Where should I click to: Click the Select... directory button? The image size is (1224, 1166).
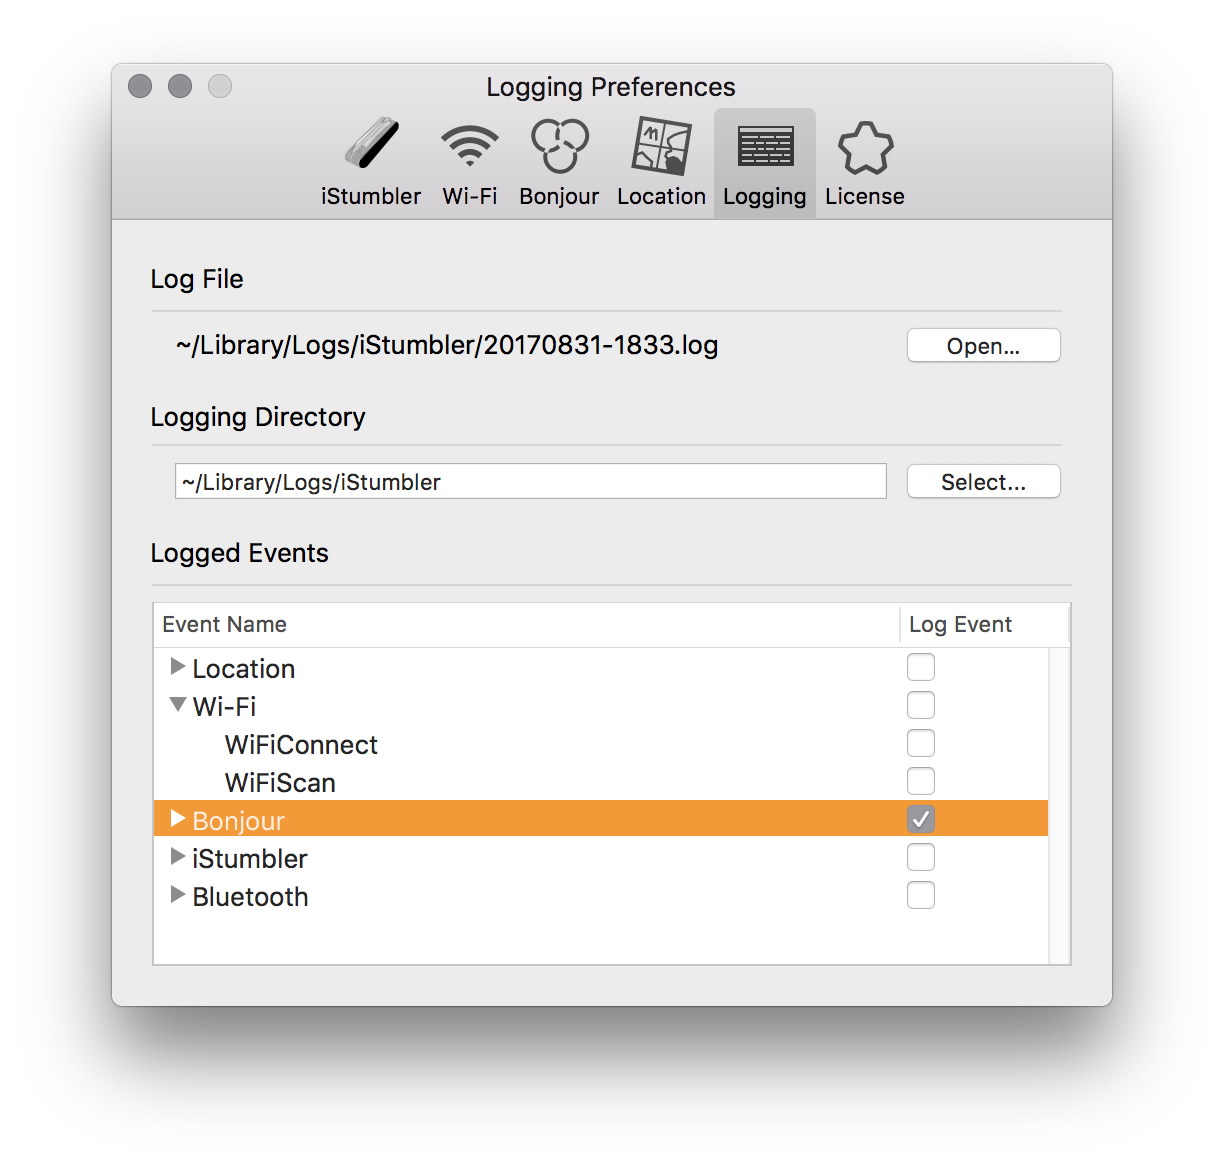coord(984,482)
